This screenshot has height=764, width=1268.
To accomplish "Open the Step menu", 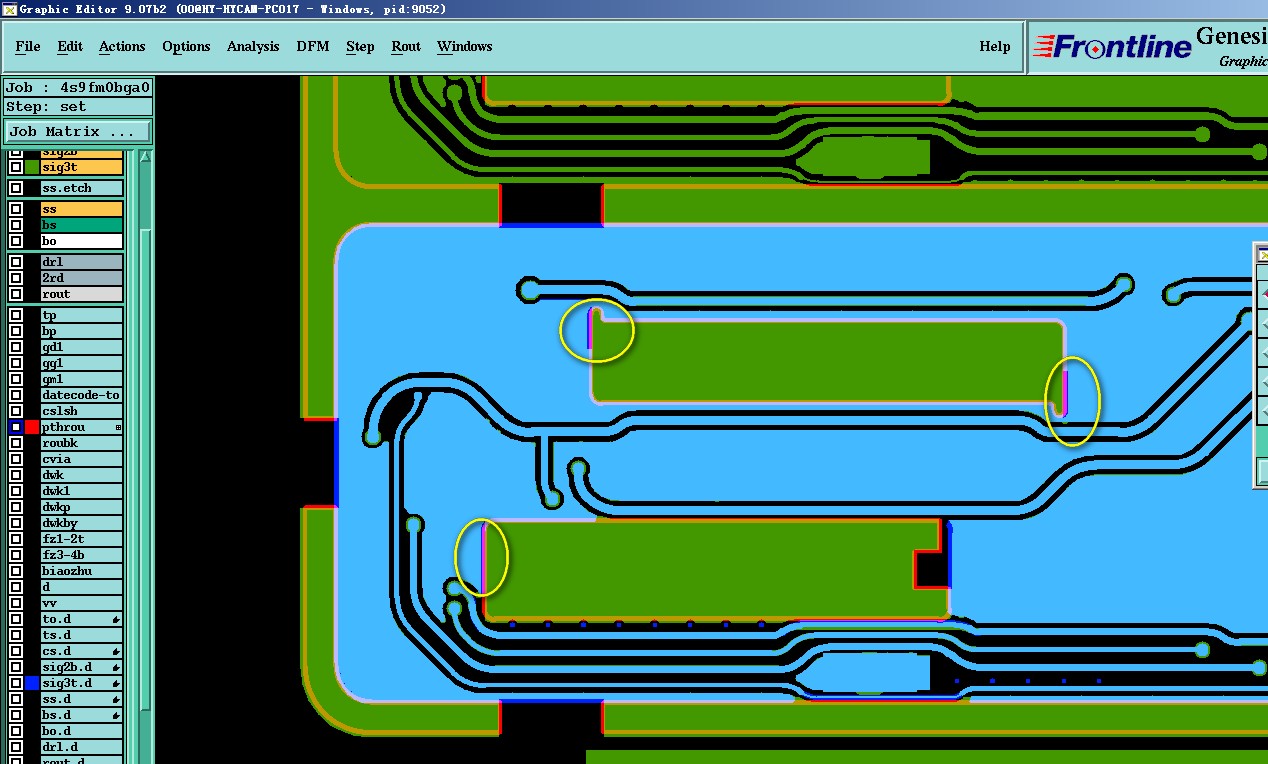I will point(360,46).
